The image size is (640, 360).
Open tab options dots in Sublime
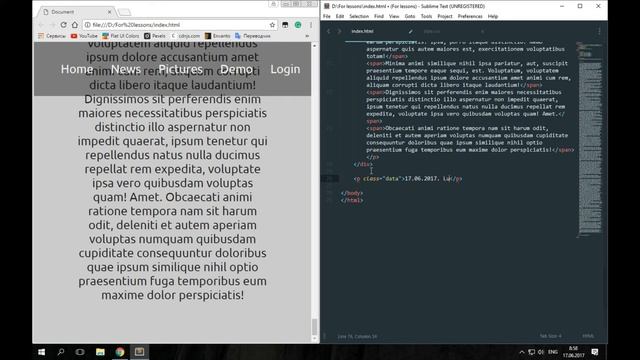point(599,31)
